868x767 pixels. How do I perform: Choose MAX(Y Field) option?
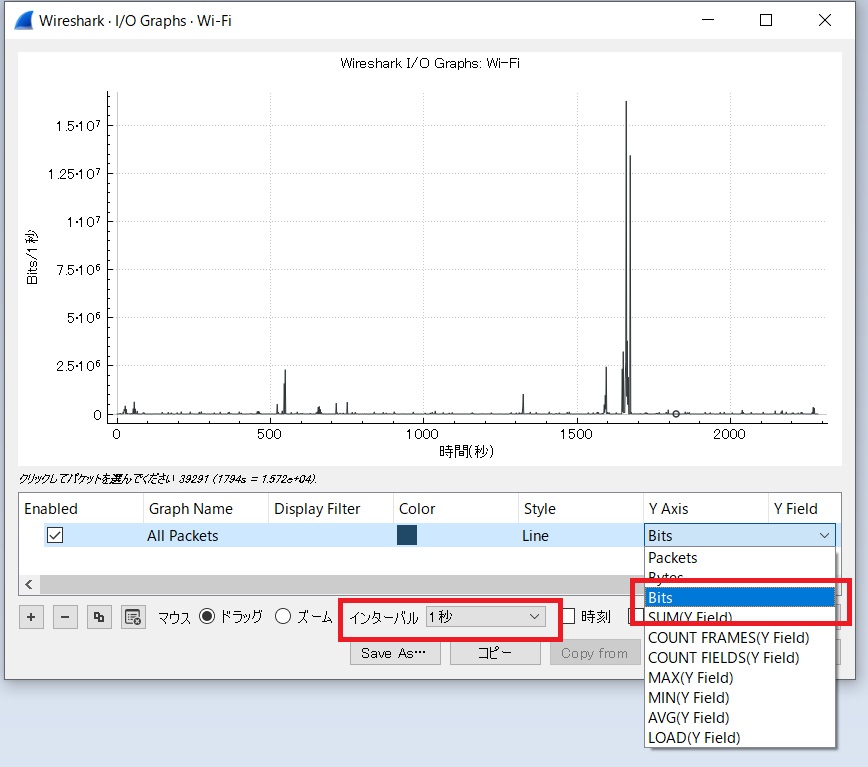(x=740, y=677)
